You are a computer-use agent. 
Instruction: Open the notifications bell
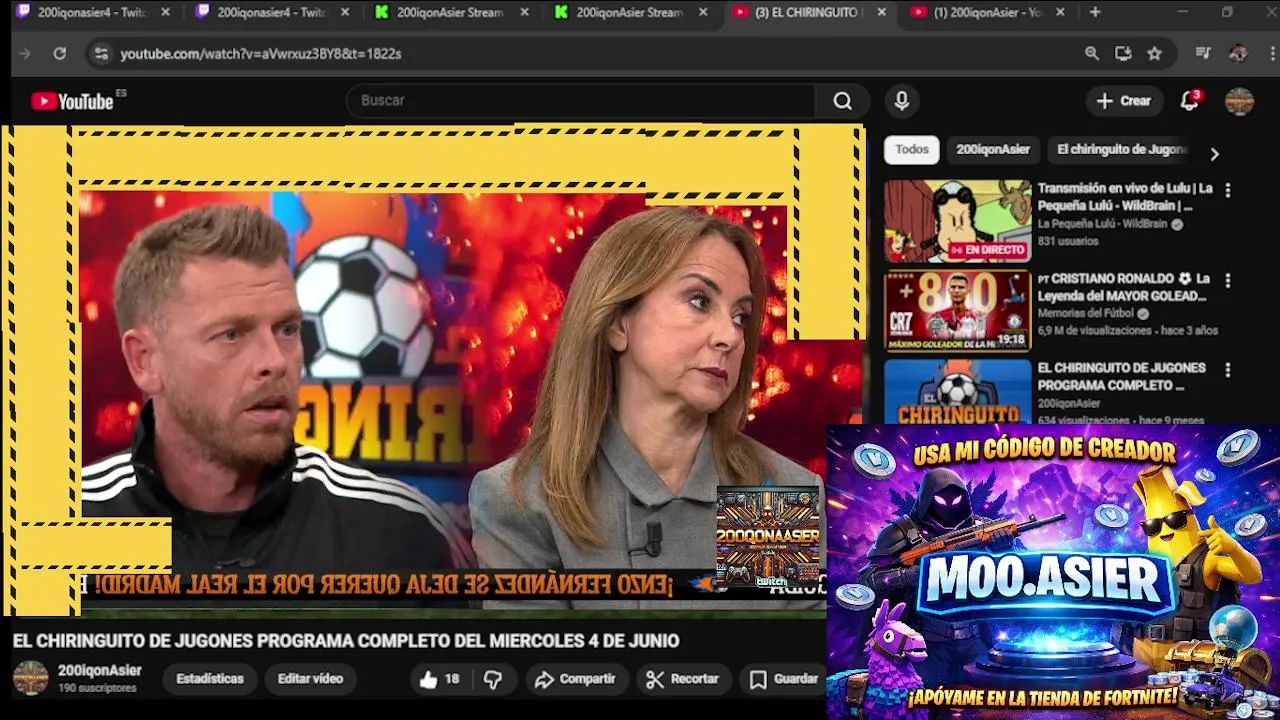(1189, 101)
